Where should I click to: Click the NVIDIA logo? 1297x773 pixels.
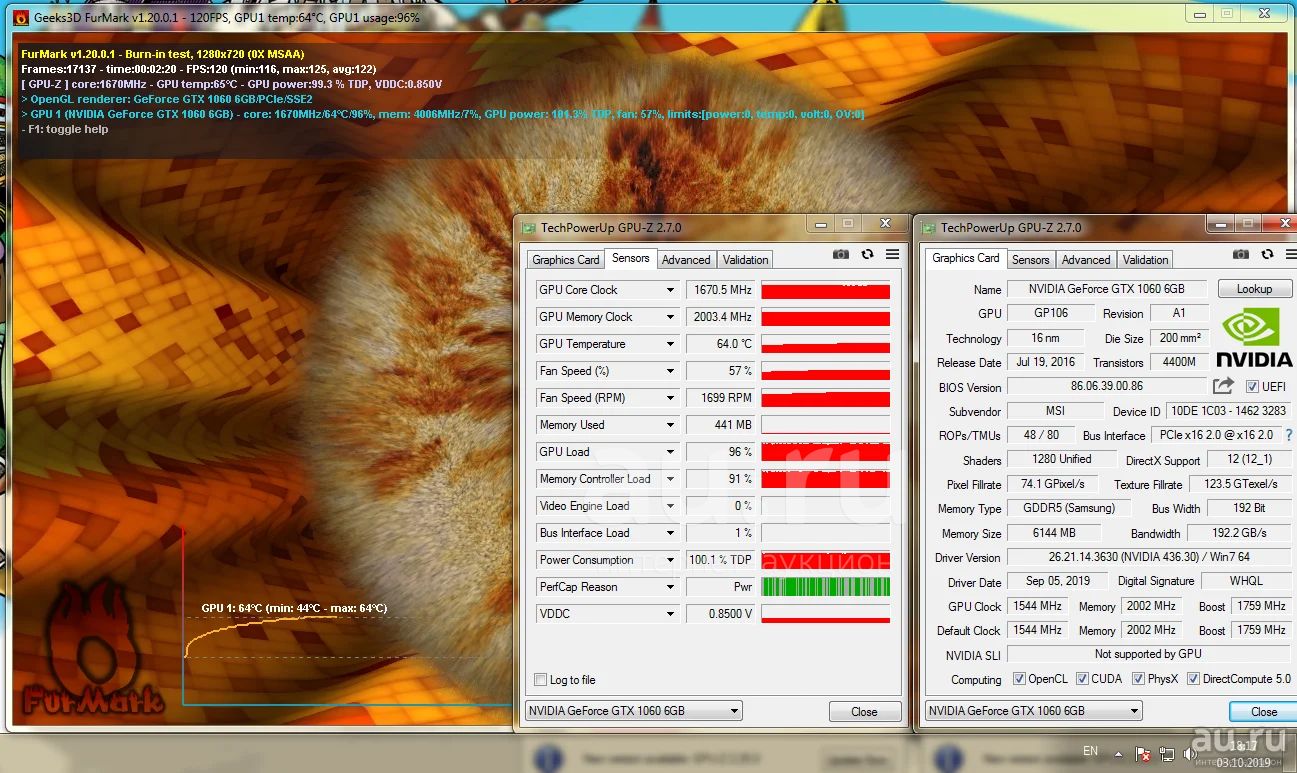1253,337
